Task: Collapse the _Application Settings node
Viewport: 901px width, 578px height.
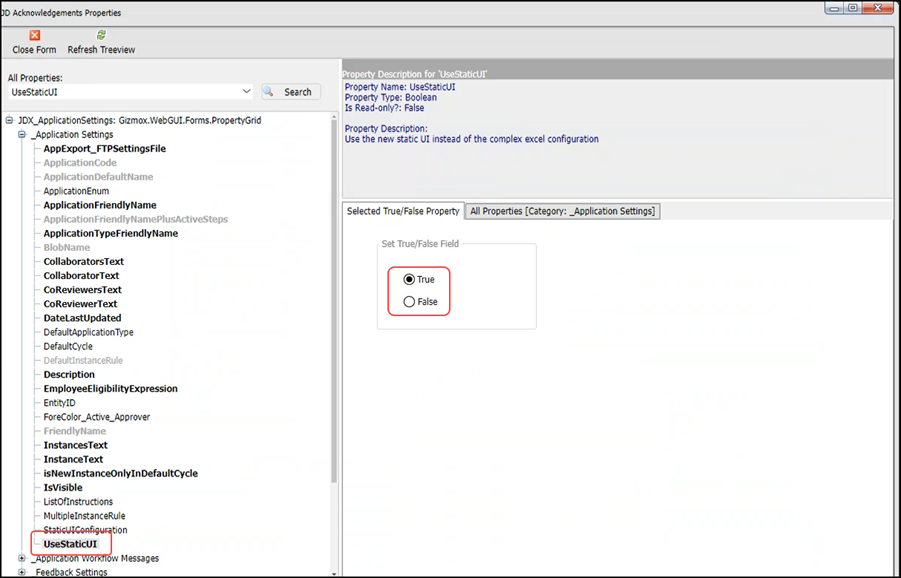Action: [22, 134]
